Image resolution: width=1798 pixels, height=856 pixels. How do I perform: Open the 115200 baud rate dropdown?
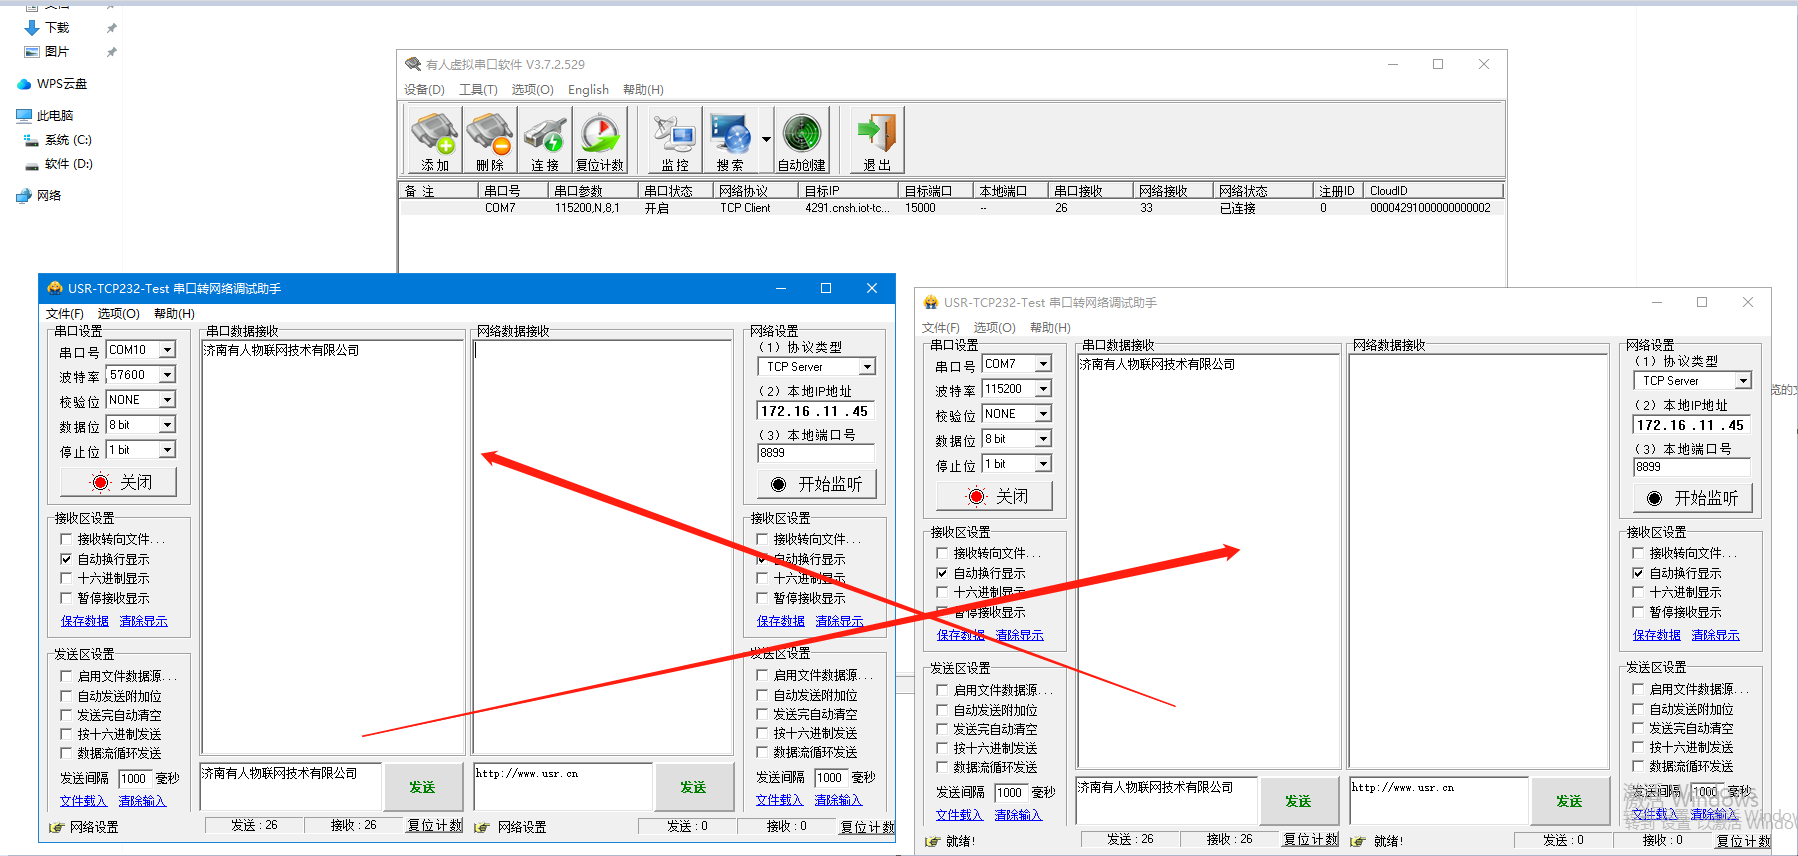1043,389
